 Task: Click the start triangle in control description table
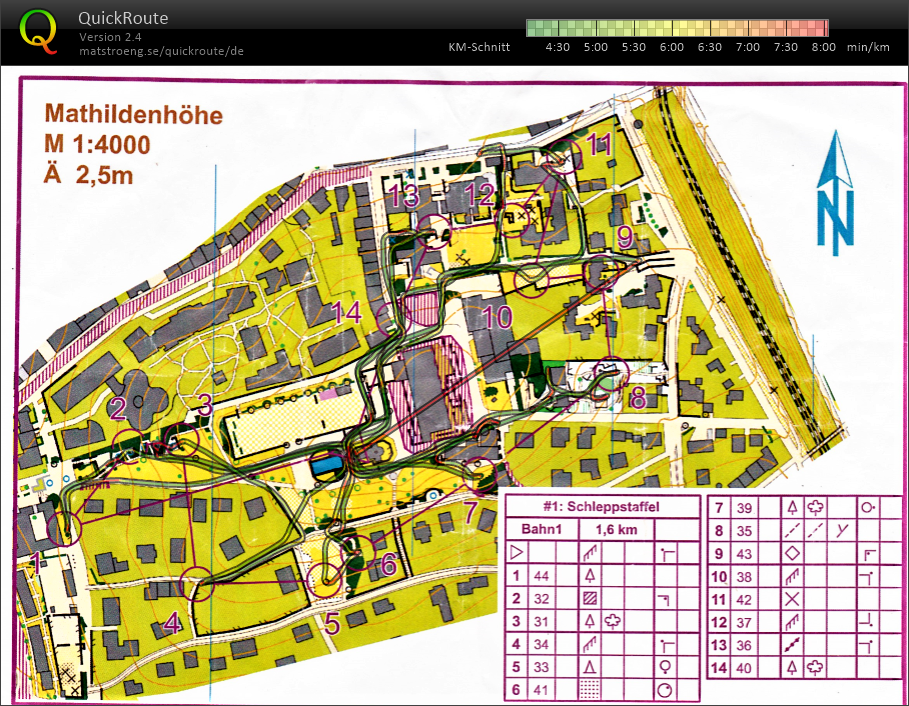(x=516, y=551)
